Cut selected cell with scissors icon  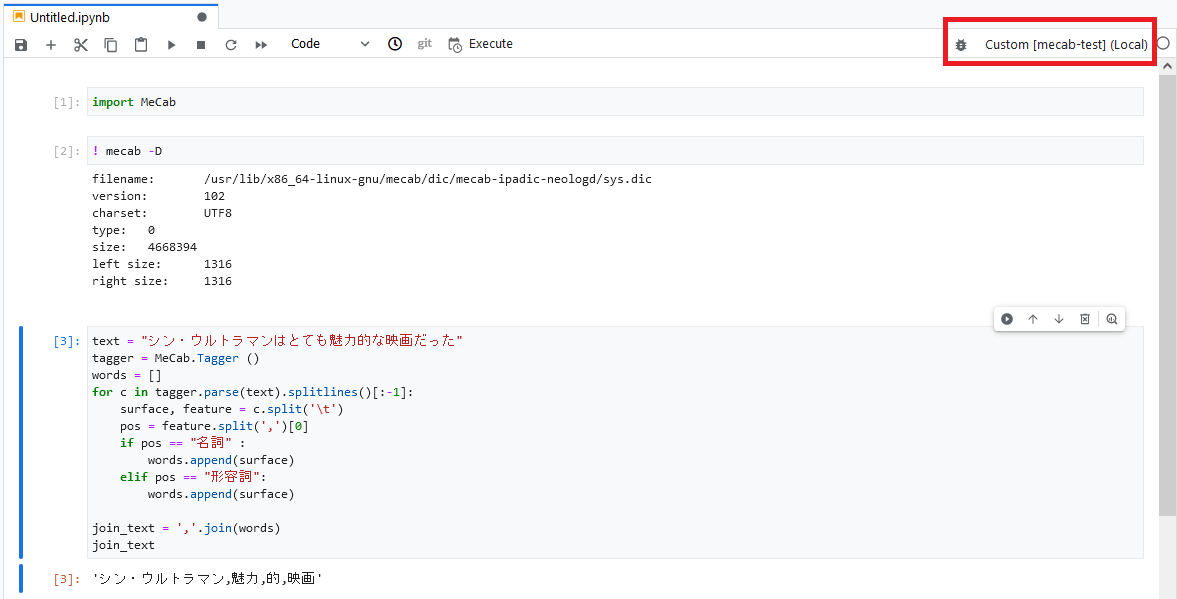pyautogui.click(x=81, y=45)
